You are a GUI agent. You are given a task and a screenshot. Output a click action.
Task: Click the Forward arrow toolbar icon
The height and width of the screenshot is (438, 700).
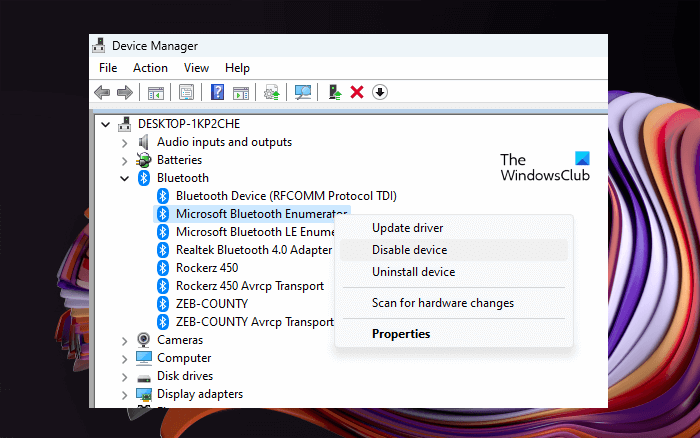point(125,92)
